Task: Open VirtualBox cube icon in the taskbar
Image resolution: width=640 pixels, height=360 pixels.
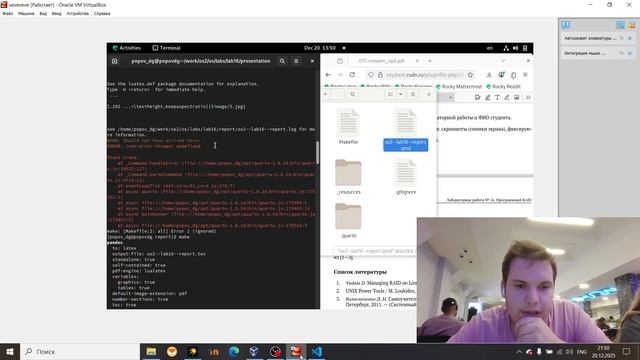Action: [x=254, y=351]
